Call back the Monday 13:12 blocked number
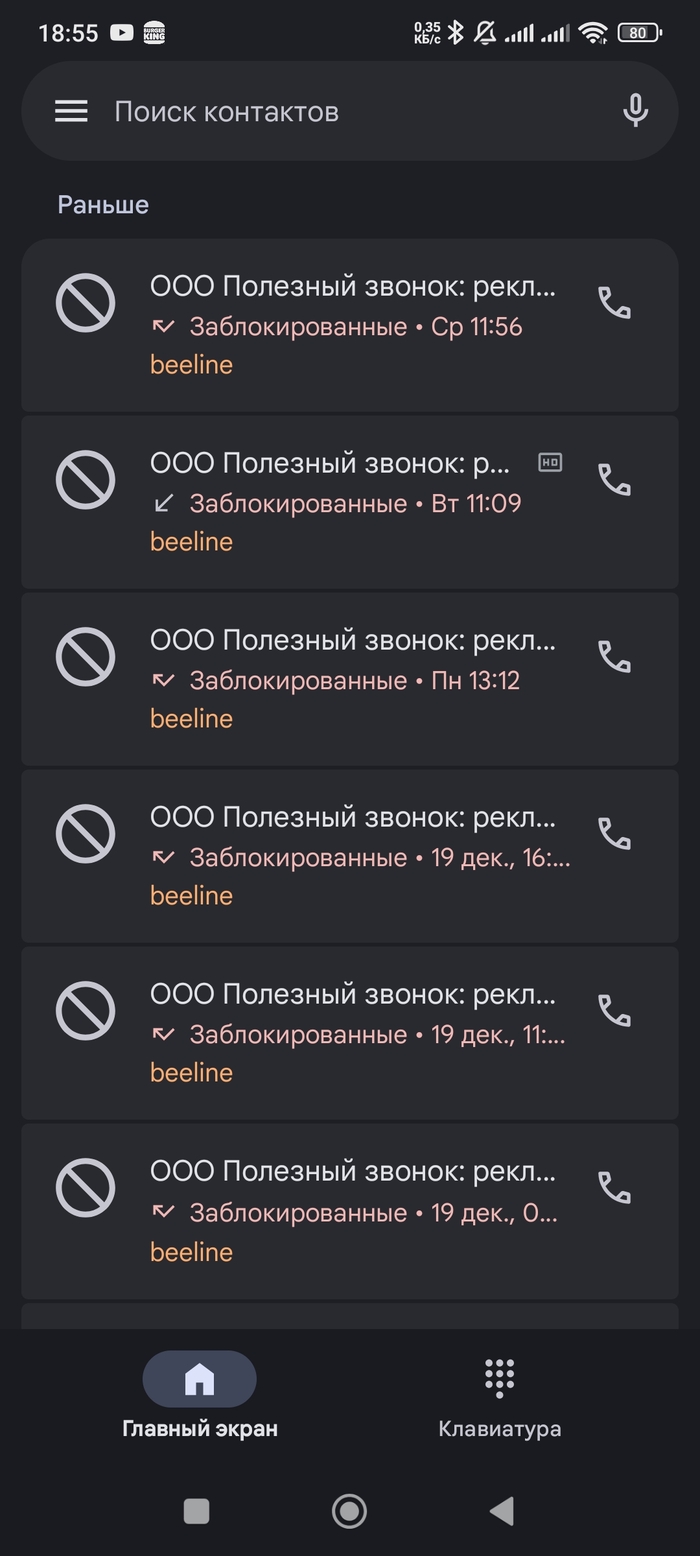The image size is (700, 1556). [x=614, y=657]
